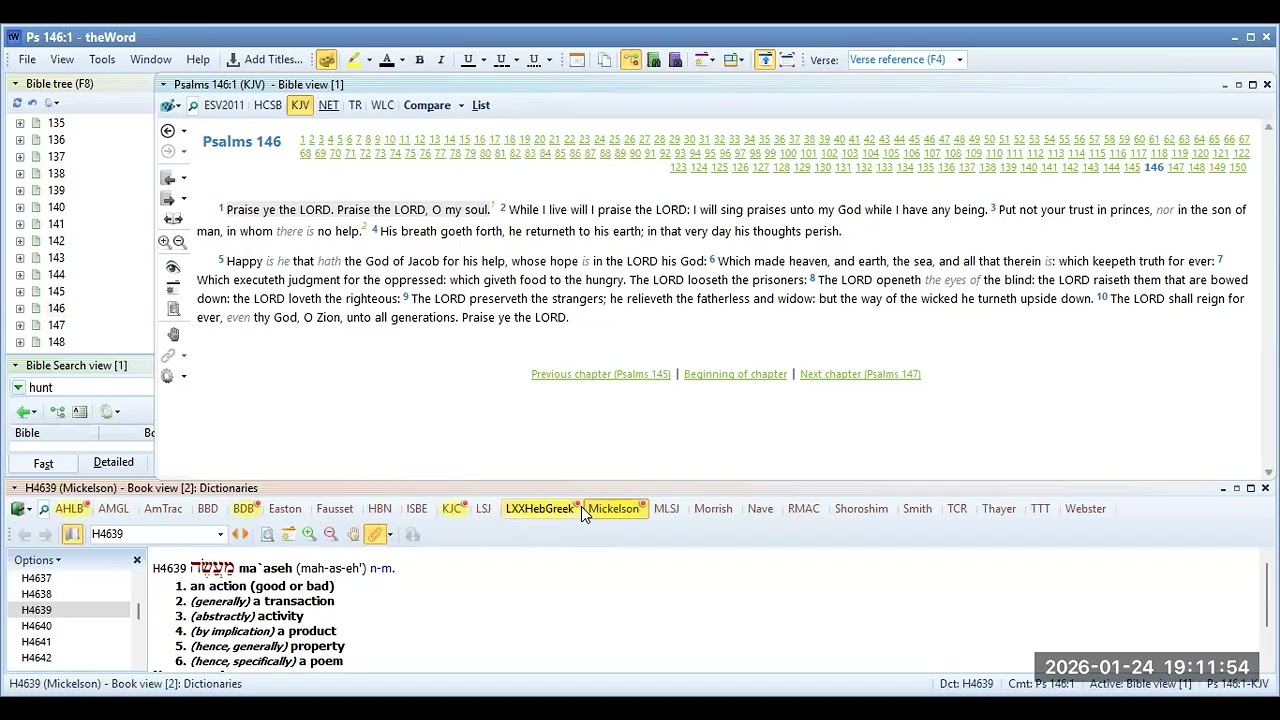Toggle bold formatting
The height and width of the screenshot is (720, 1280).
(419, 60)
